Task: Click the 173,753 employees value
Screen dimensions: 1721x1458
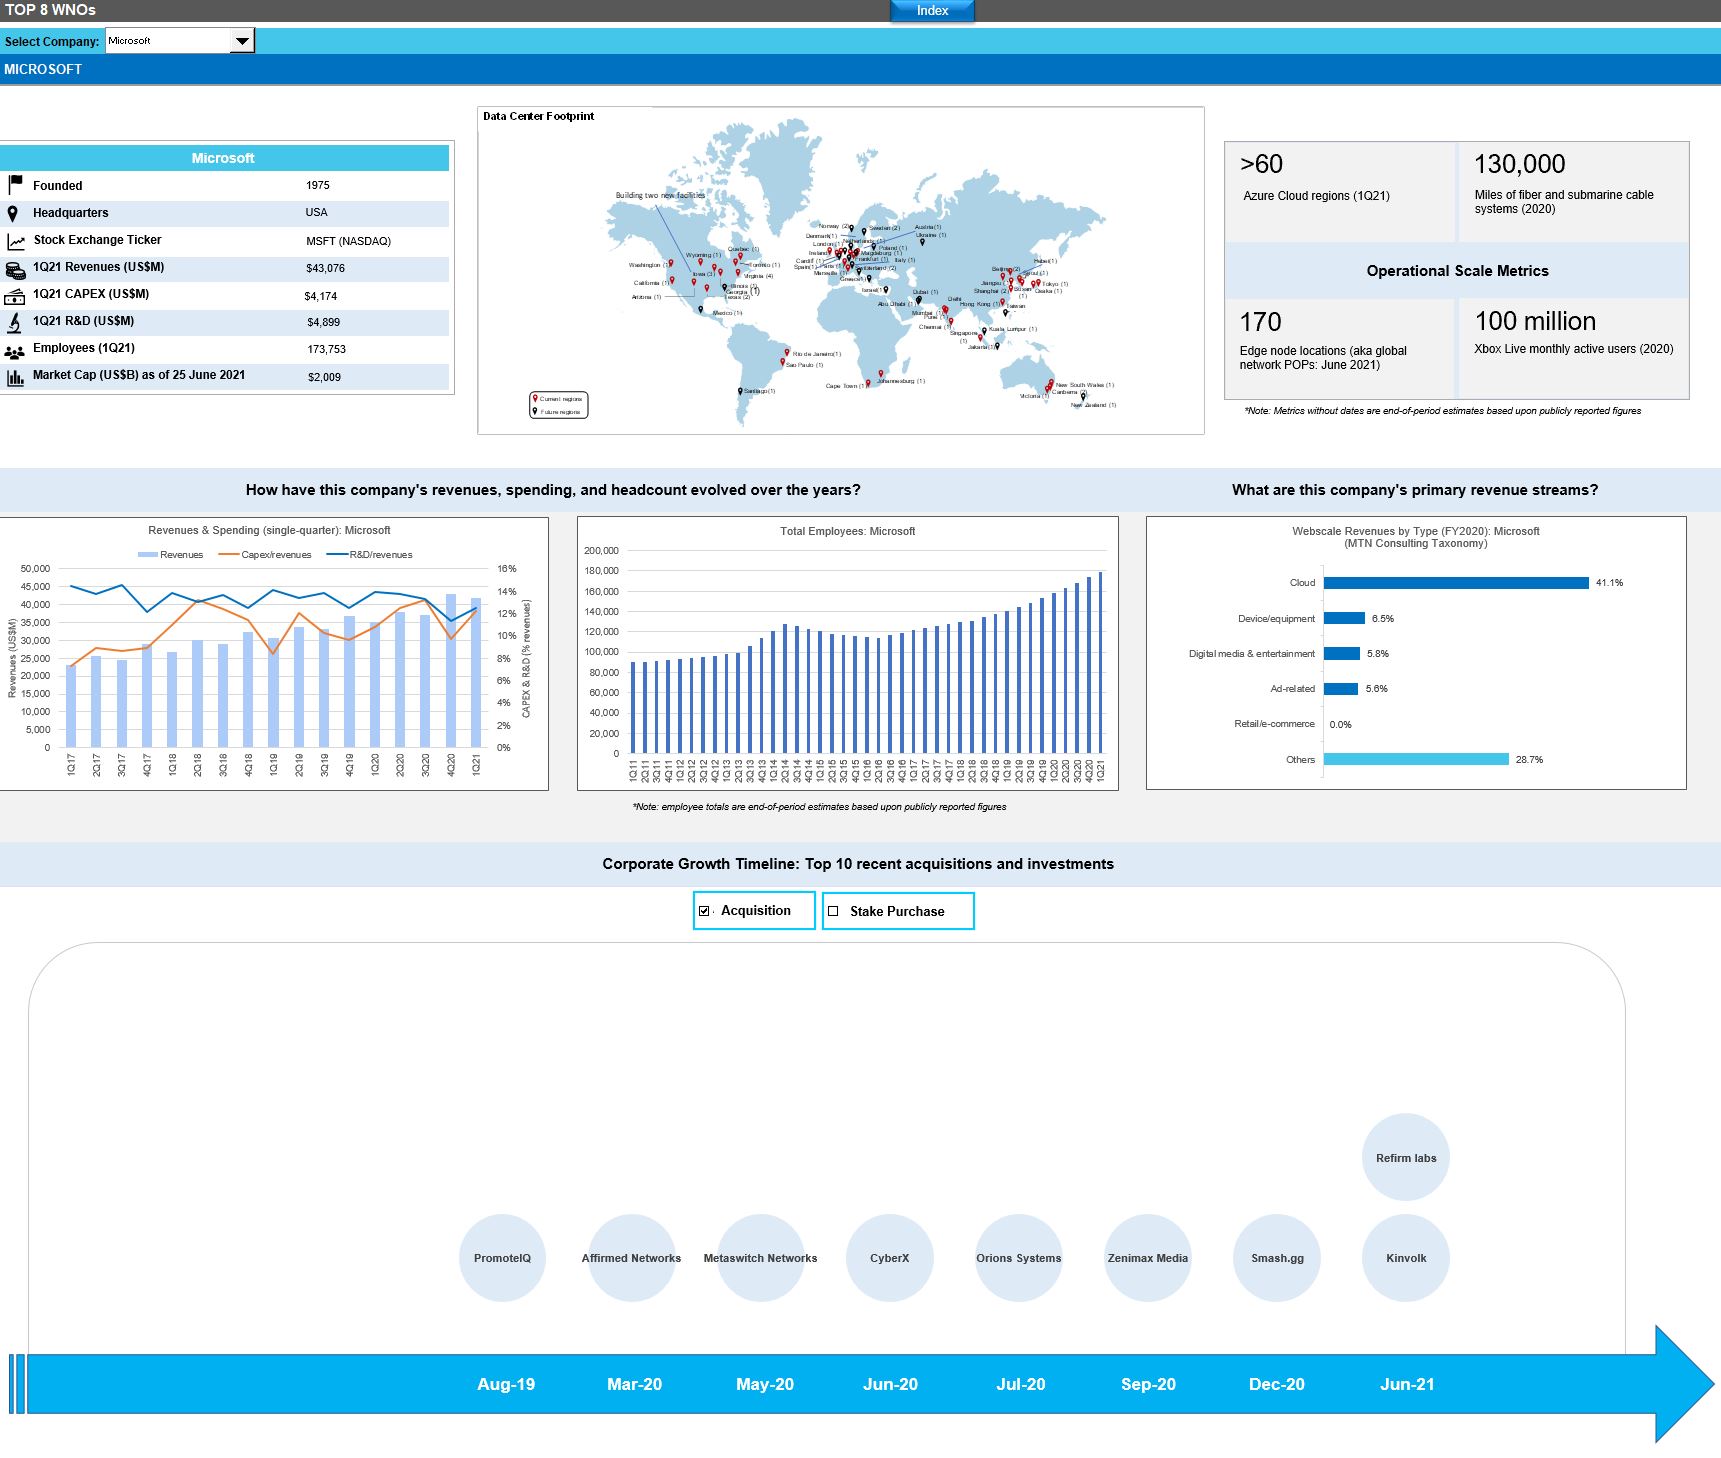Action: (x=326, y=350)
